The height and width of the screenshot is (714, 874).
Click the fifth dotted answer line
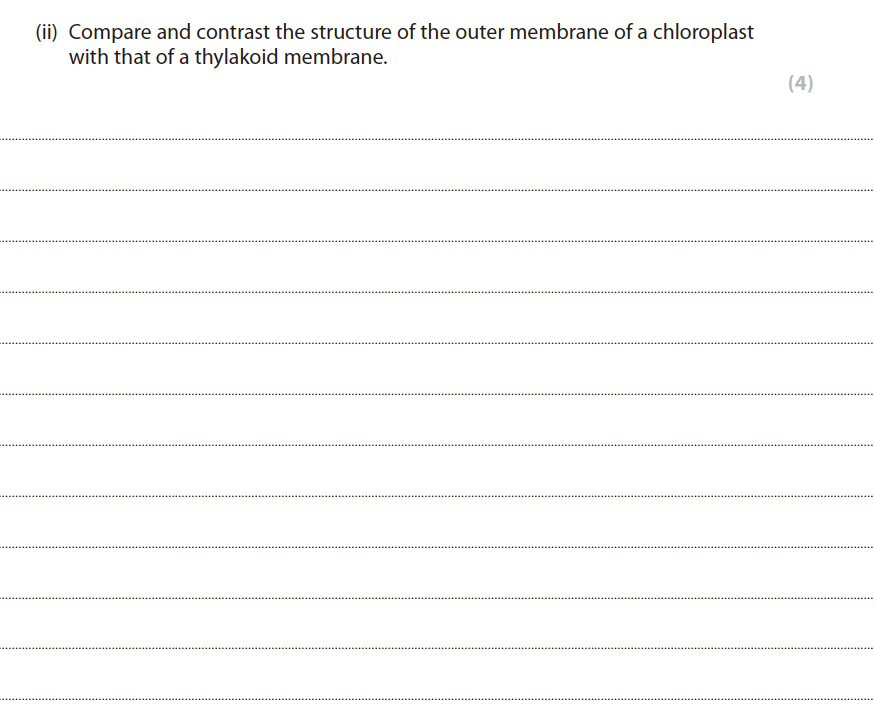(x=437, y=342)
